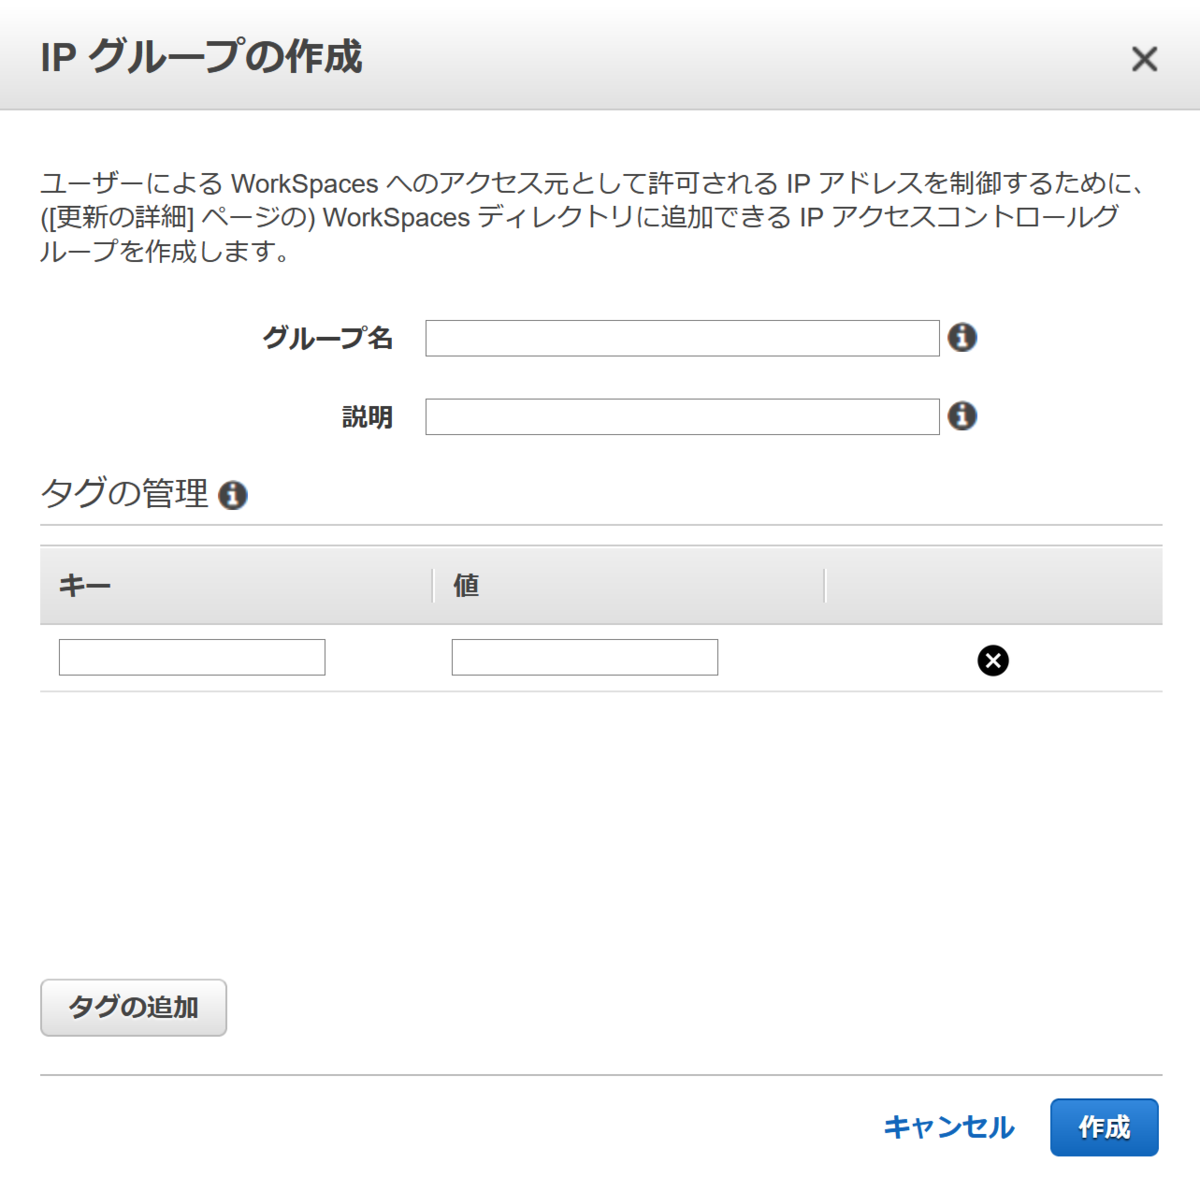Click info icon next to グループ名 field
This screenshot has height=1192, width=1200.
(962, 338)
